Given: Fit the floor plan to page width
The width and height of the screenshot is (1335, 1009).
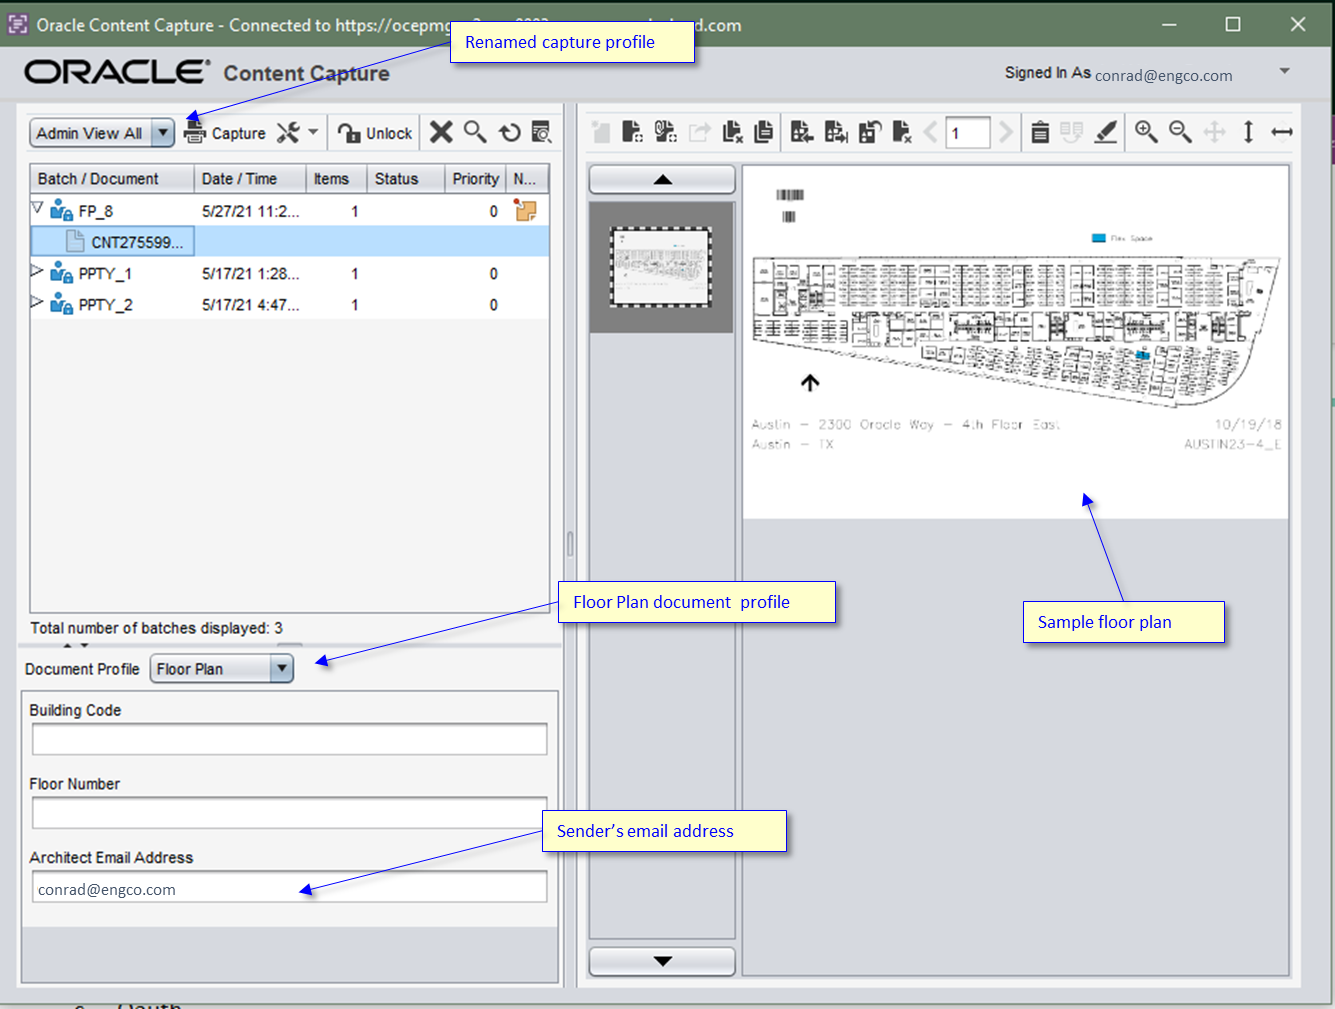Looking at the screenshot, I should coord(1283,131).
